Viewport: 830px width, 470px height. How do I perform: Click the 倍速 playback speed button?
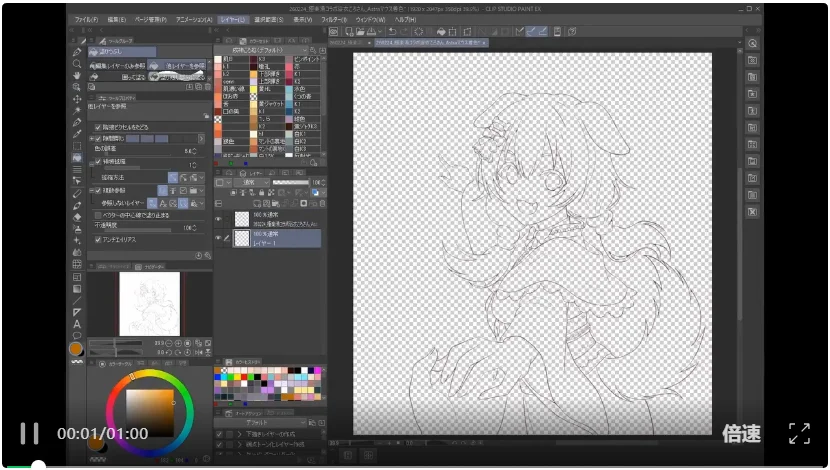[742, 434]
